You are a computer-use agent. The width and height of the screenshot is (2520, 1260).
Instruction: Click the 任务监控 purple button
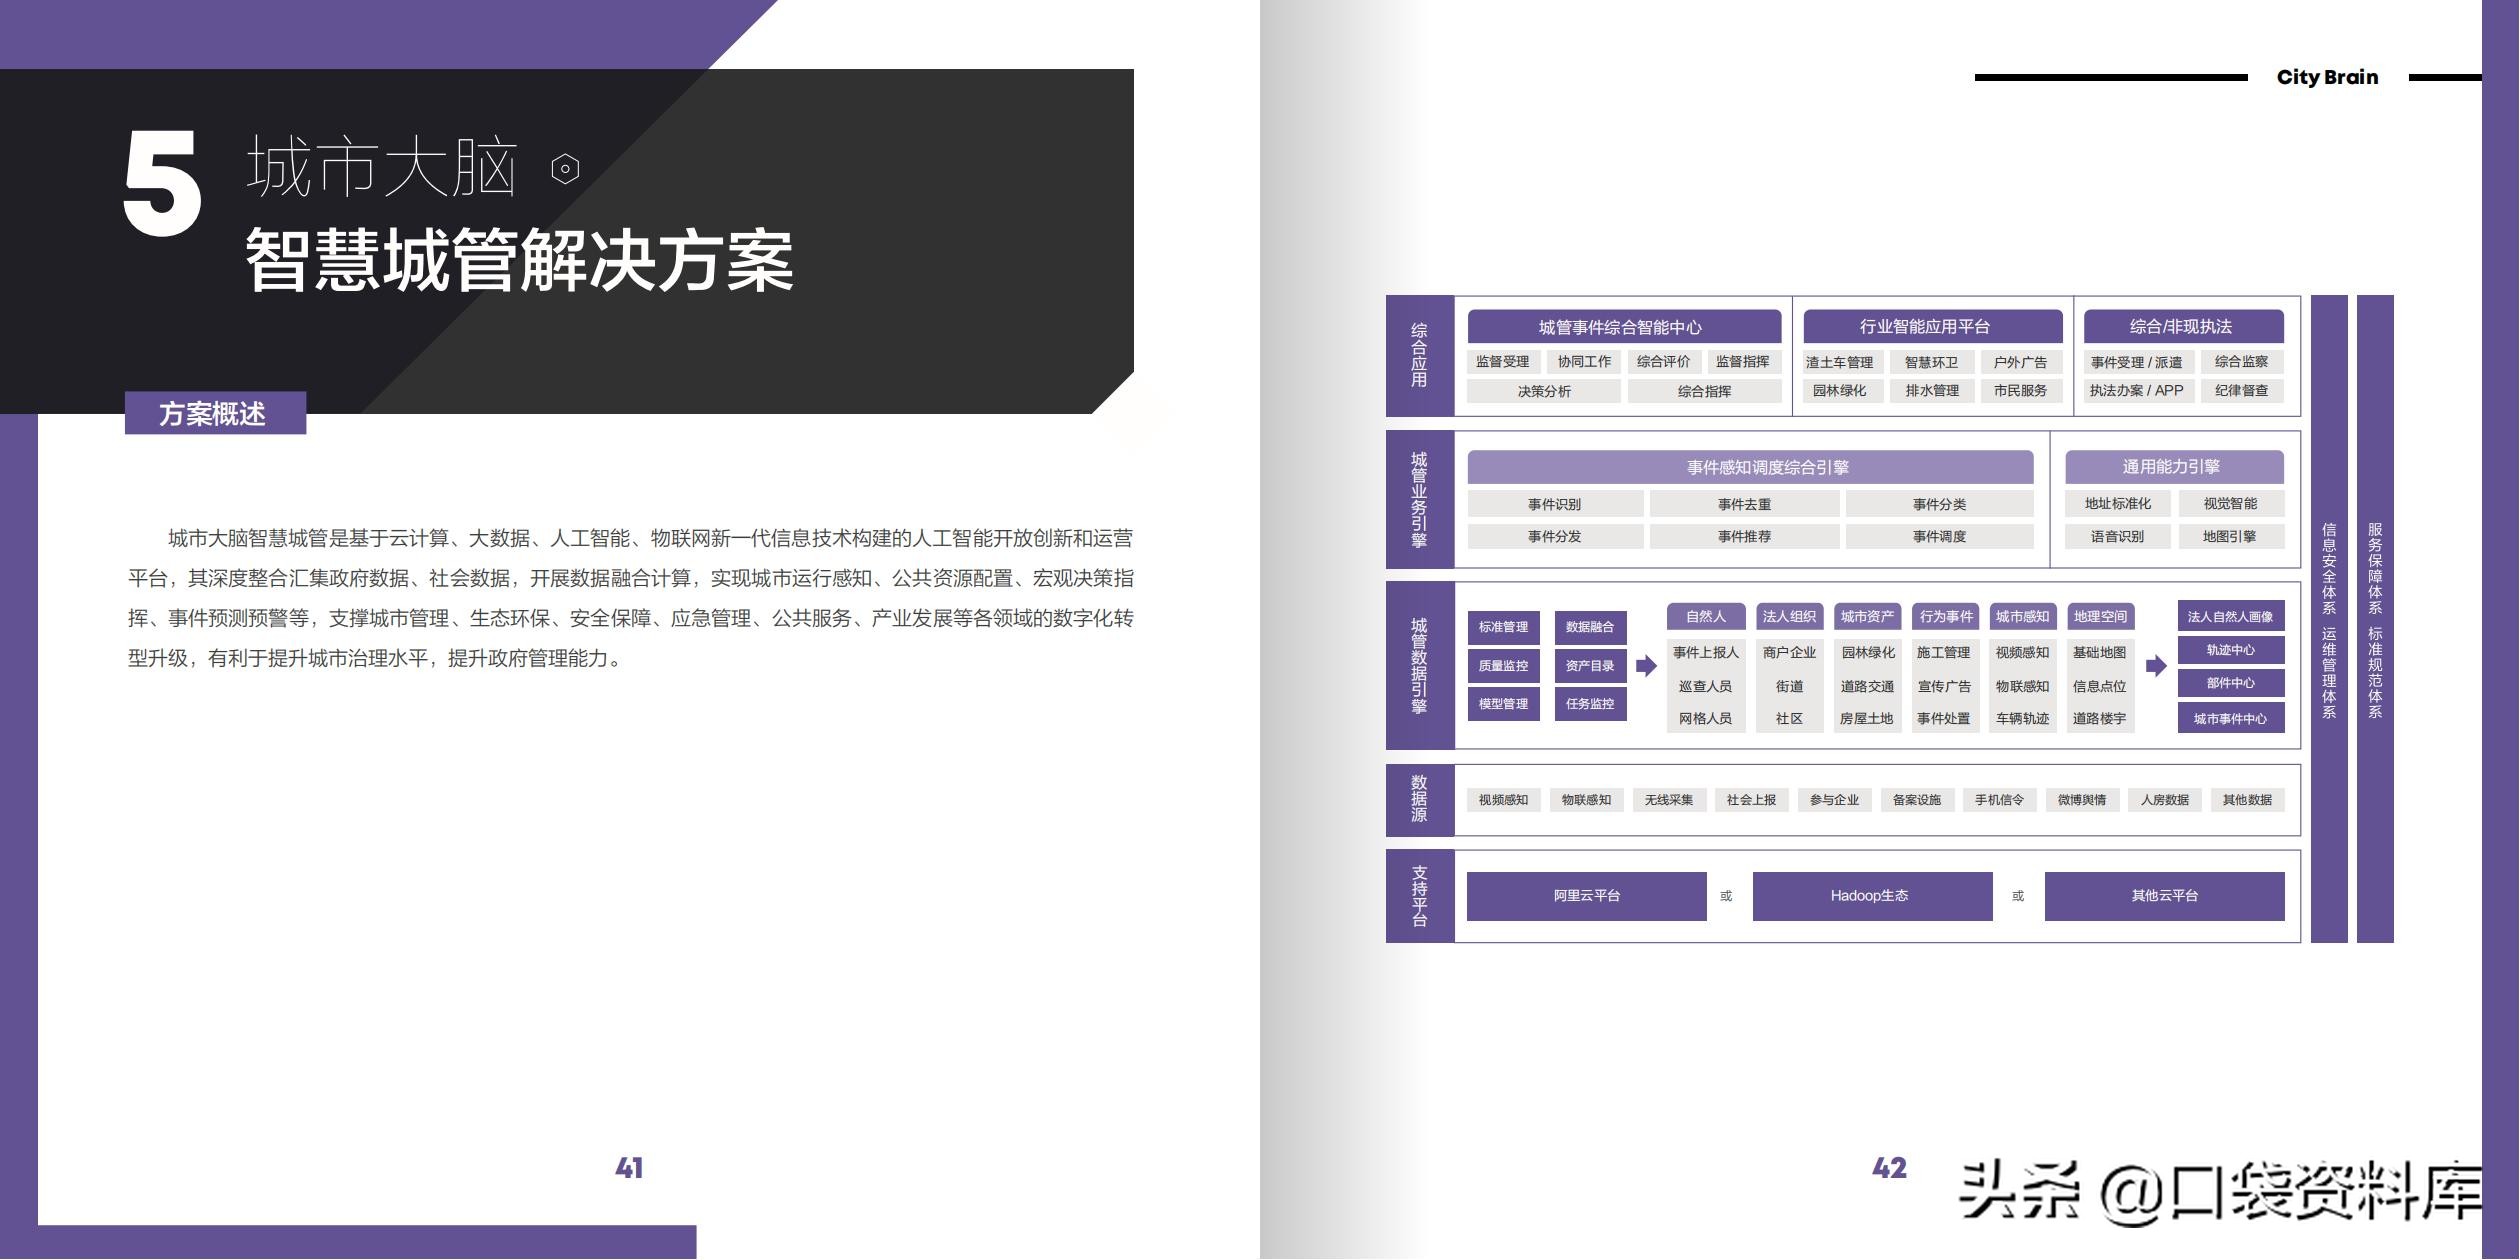point(1590,704)
